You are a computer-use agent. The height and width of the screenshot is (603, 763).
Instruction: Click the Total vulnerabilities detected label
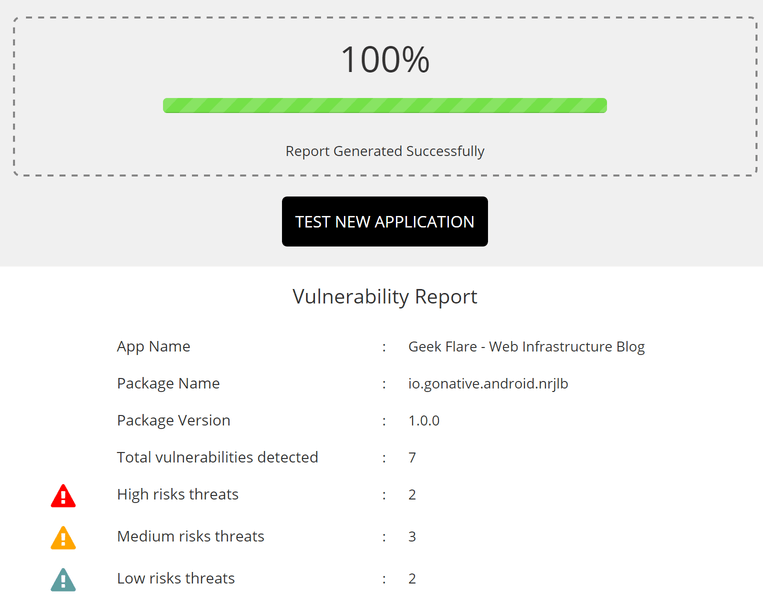(217, 458)
